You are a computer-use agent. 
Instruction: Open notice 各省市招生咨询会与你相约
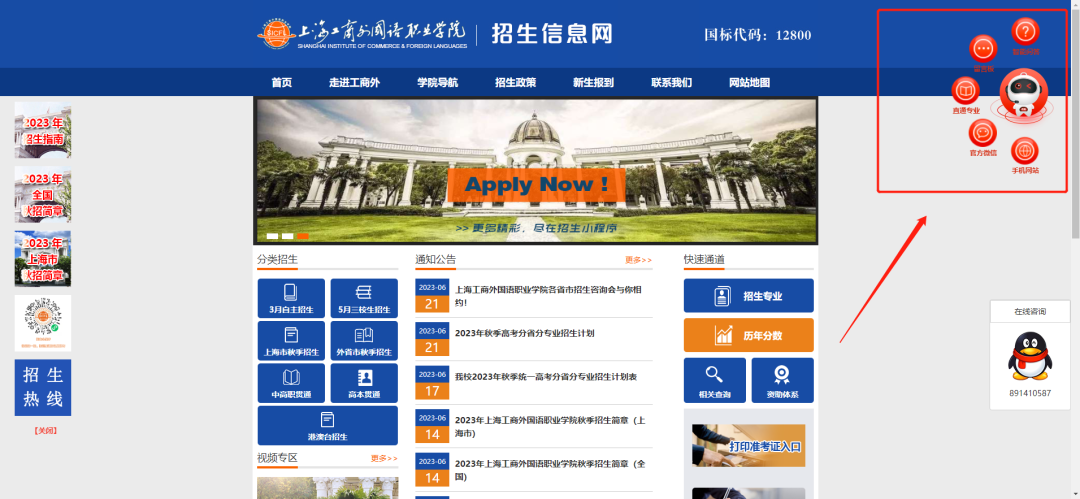549,296
